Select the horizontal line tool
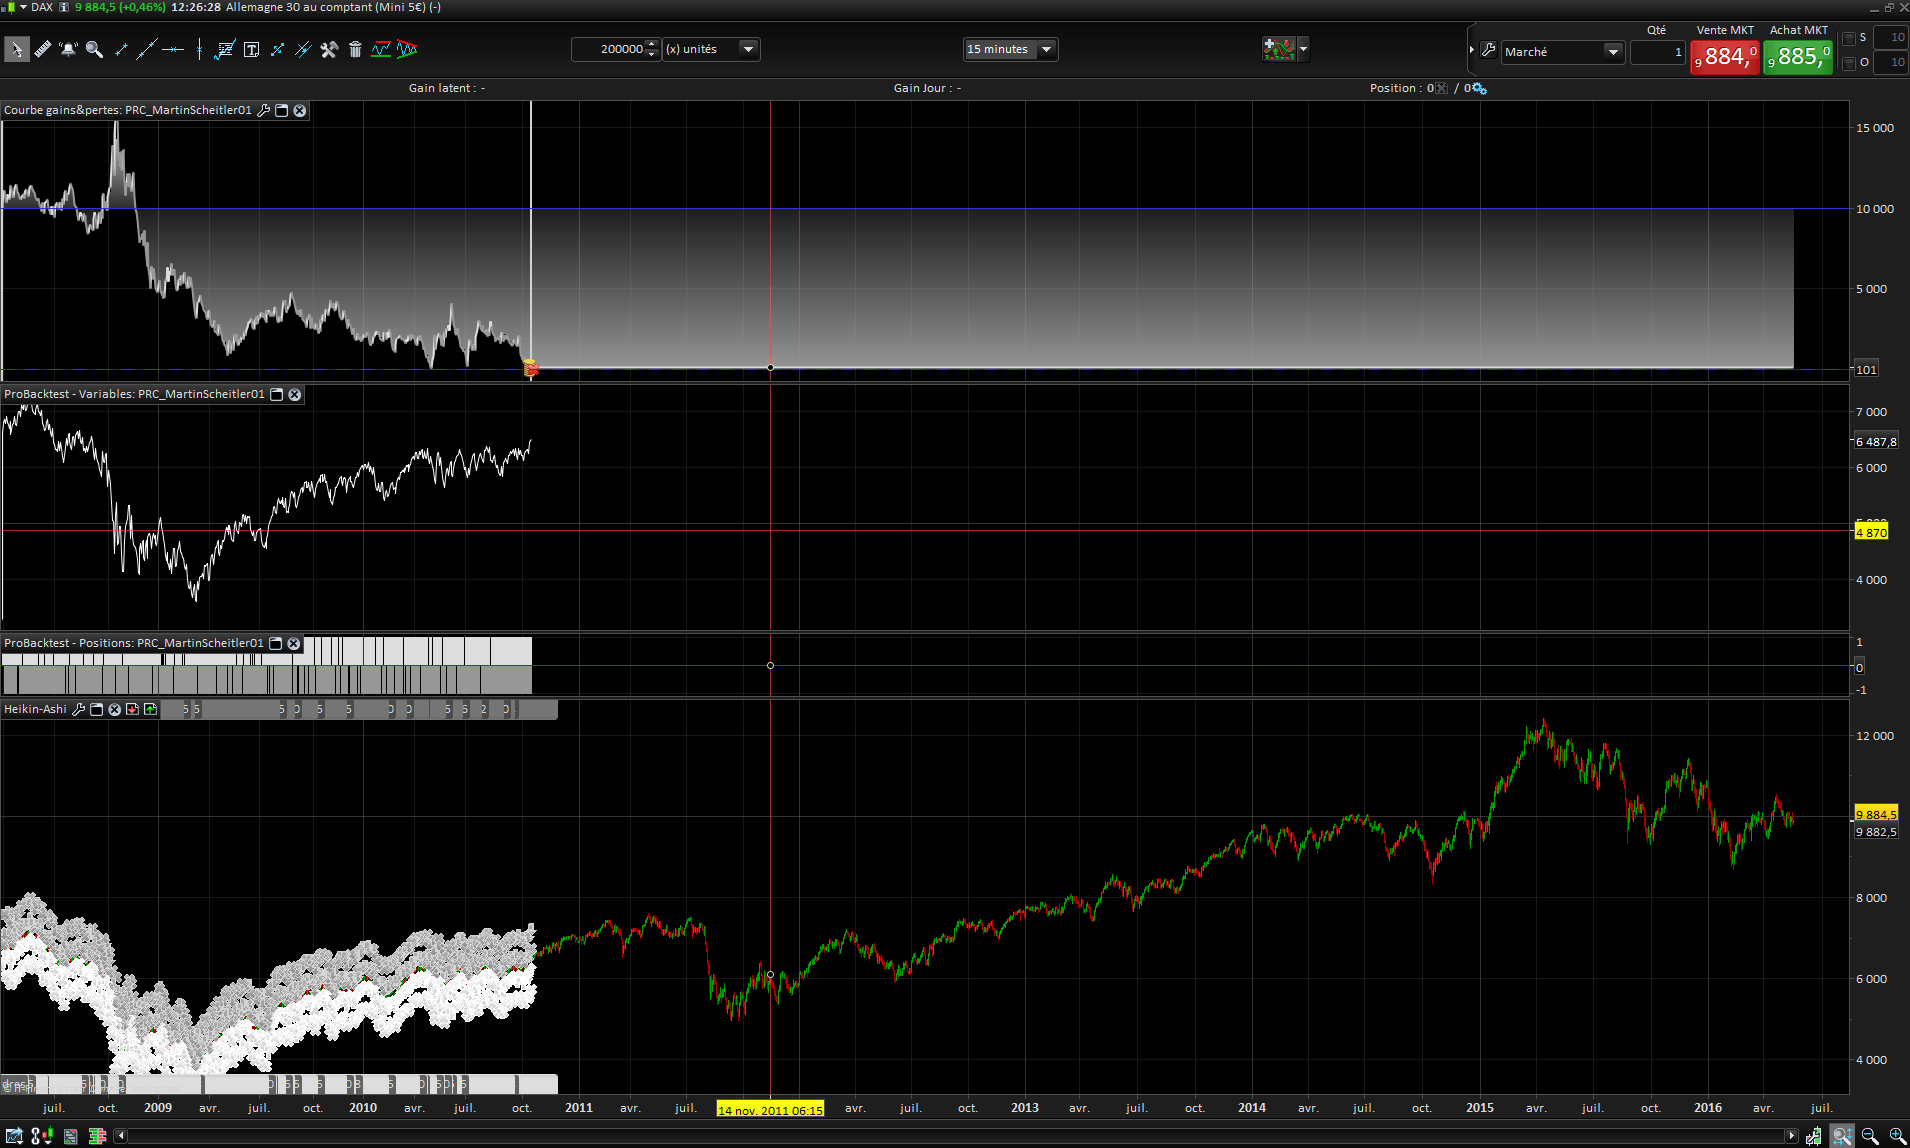This screenshot has height=1148, width=1910. [173, 49]
